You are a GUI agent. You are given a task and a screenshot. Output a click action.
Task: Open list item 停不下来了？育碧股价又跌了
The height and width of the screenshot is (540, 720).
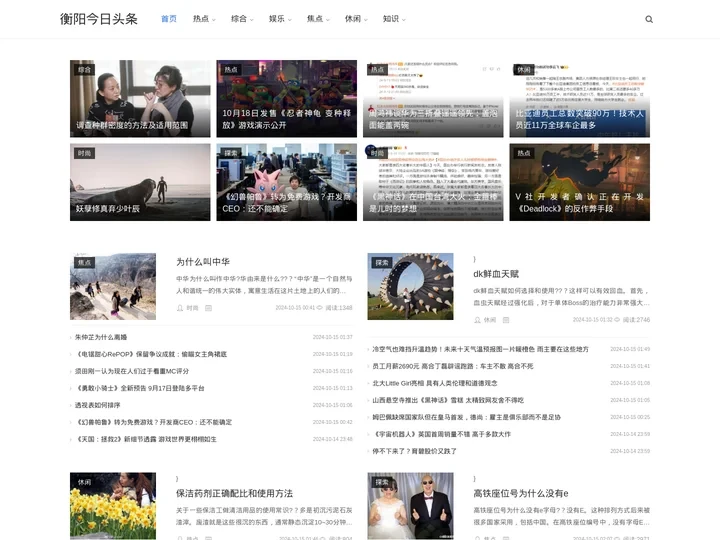[415, 451]
